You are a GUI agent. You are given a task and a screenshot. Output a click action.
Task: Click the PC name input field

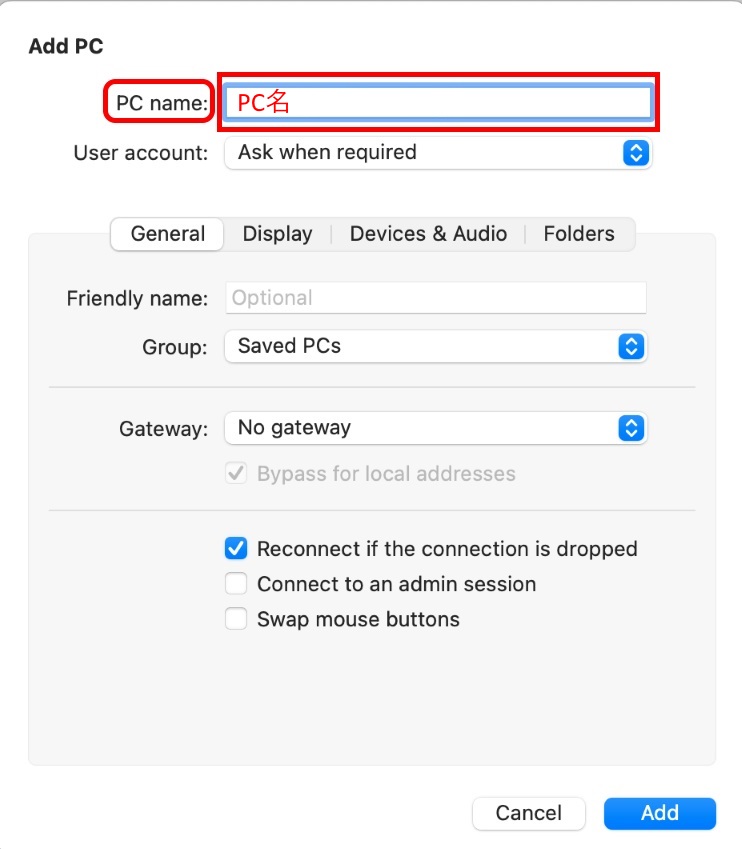tap(437, 102)
